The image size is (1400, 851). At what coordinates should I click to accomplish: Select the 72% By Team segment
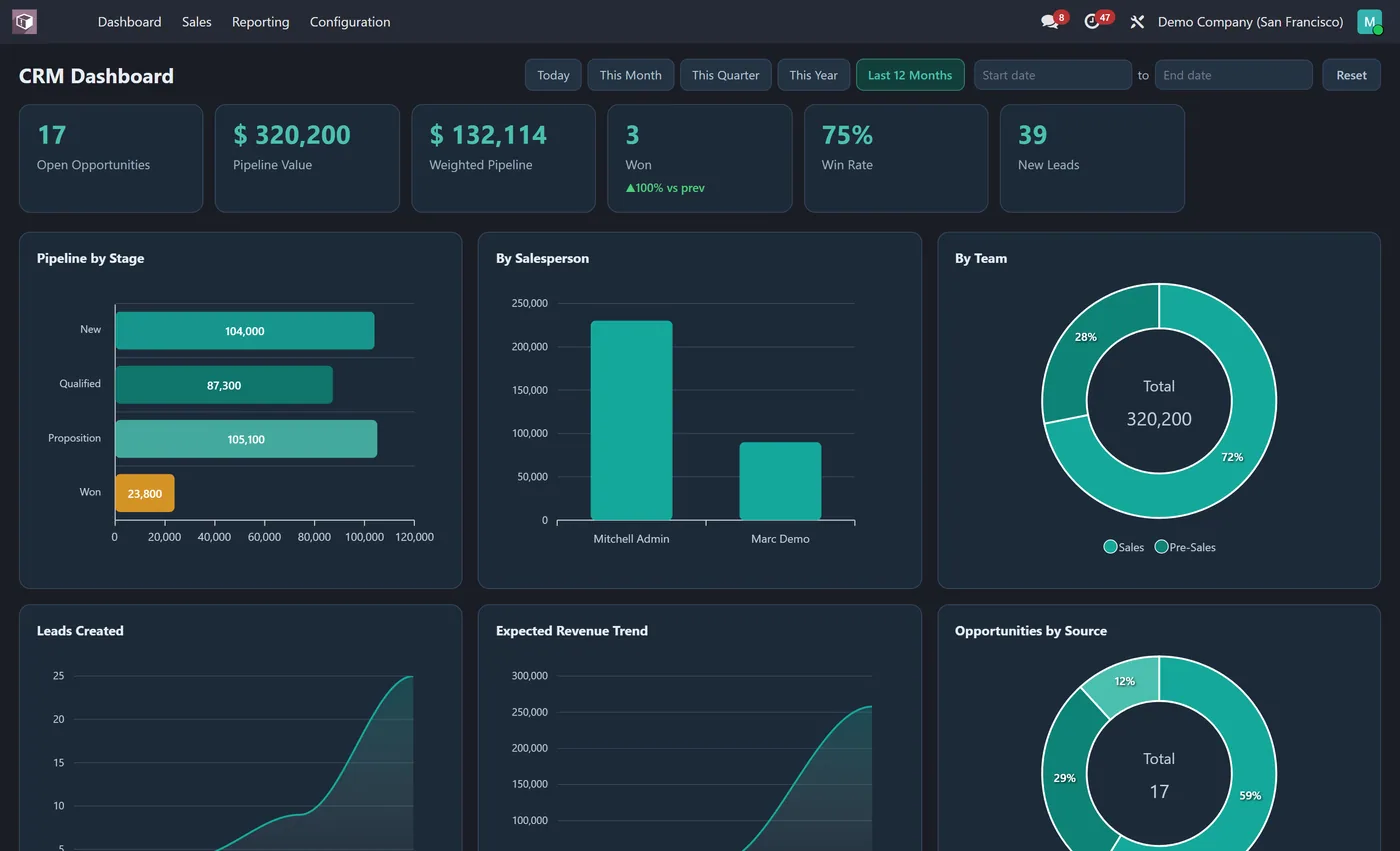point(1232,457)
